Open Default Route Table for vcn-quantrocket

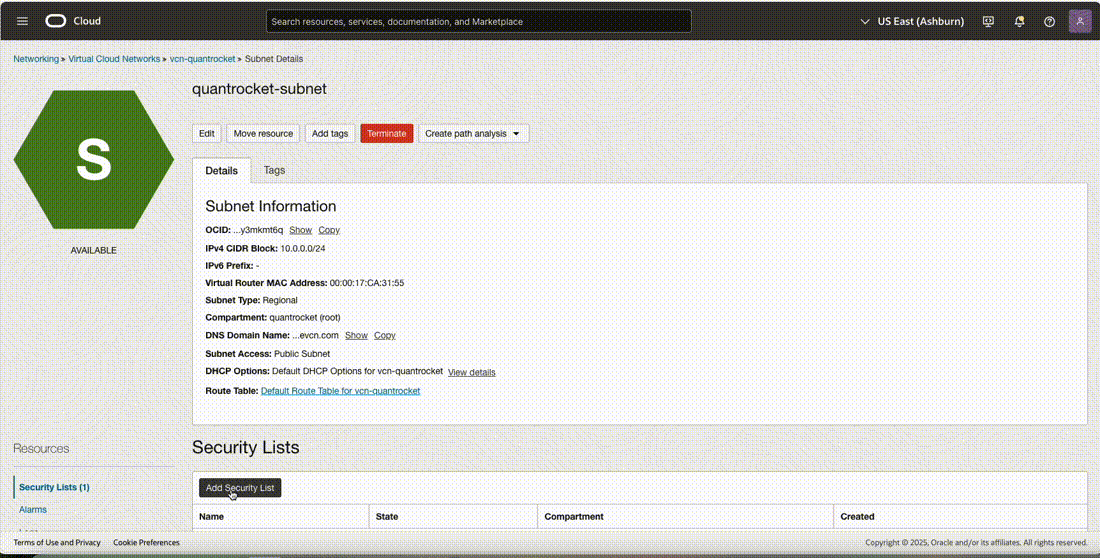[340, 391]
